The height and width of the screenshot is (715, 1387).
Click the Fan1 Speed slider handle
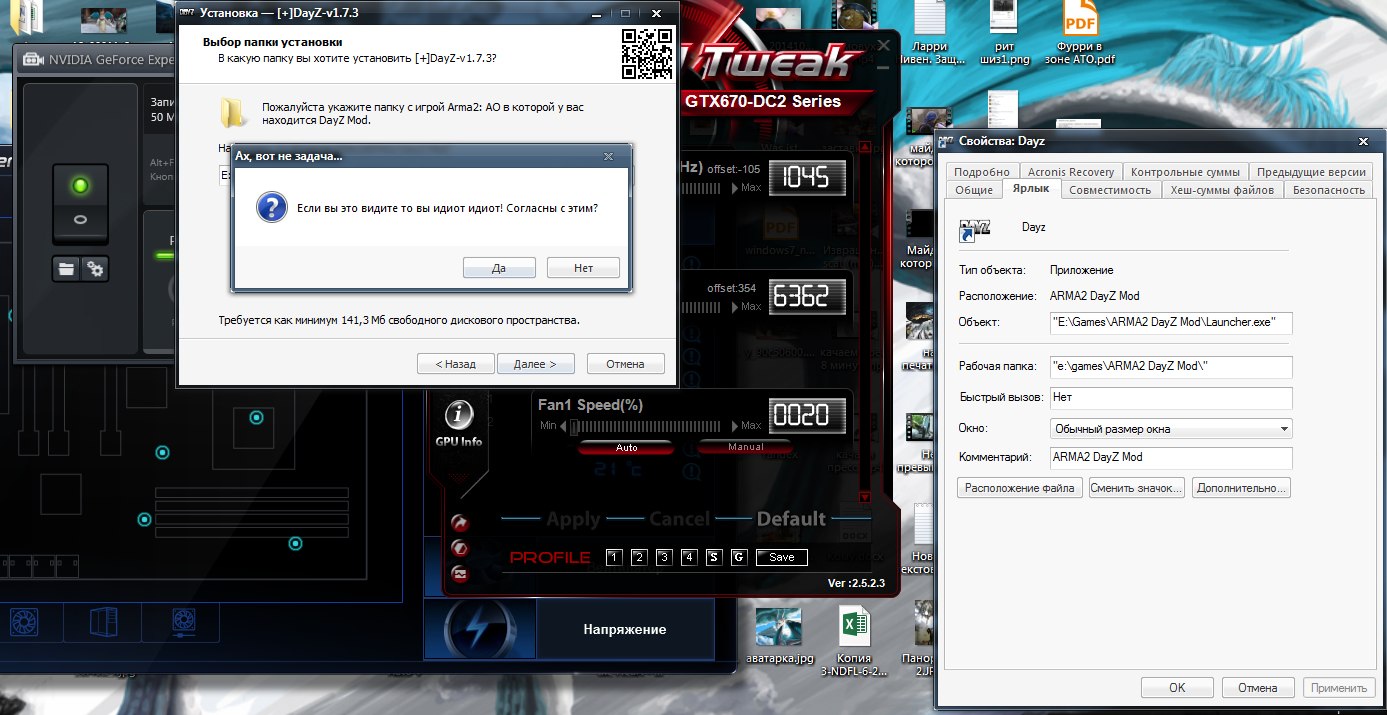click(x=574, y=427)
